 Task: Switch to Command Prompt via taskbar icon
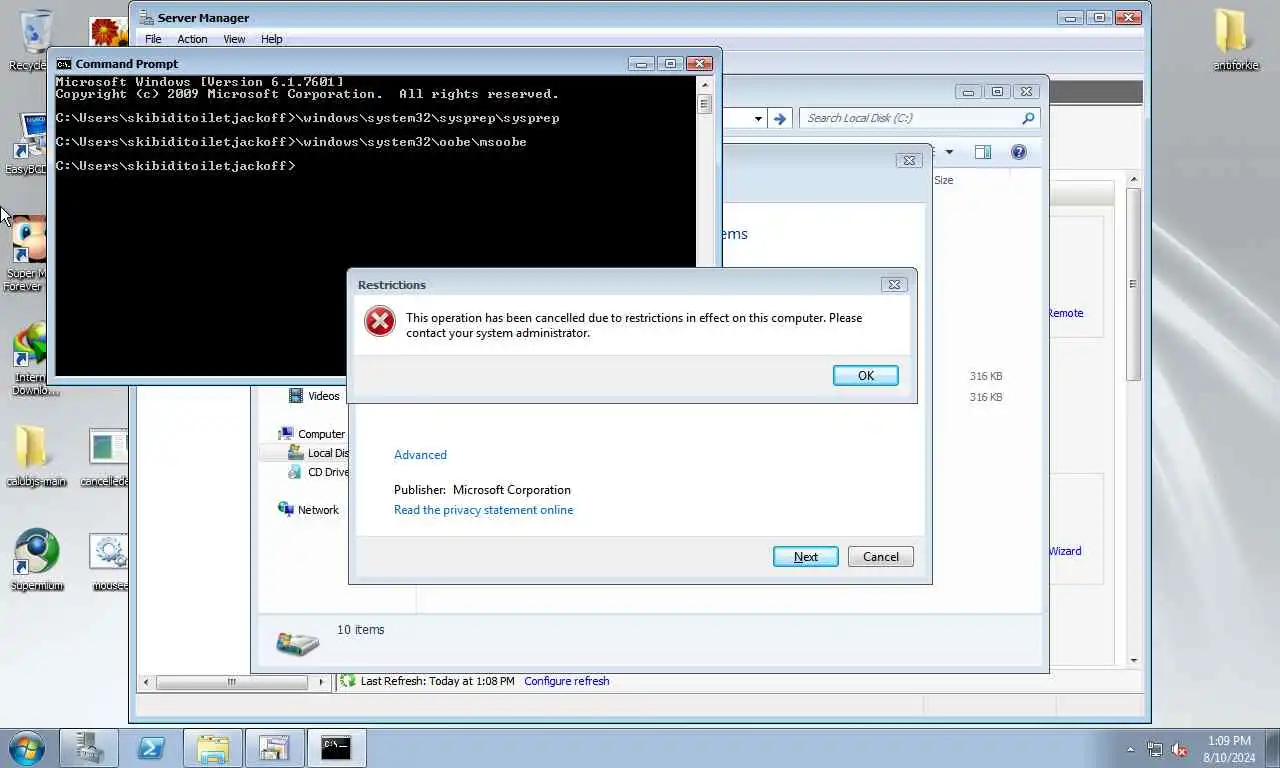point(336,747)
